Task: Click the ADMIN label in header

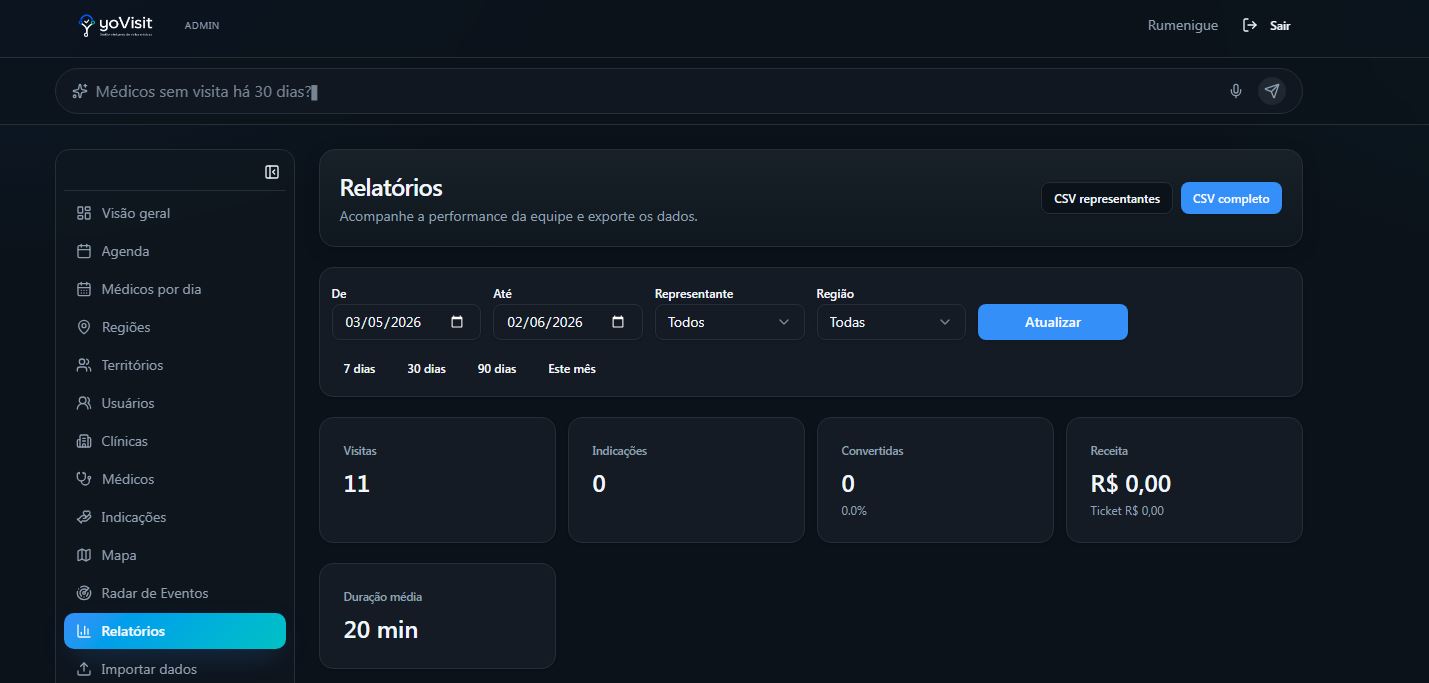Action: [202, 25]
